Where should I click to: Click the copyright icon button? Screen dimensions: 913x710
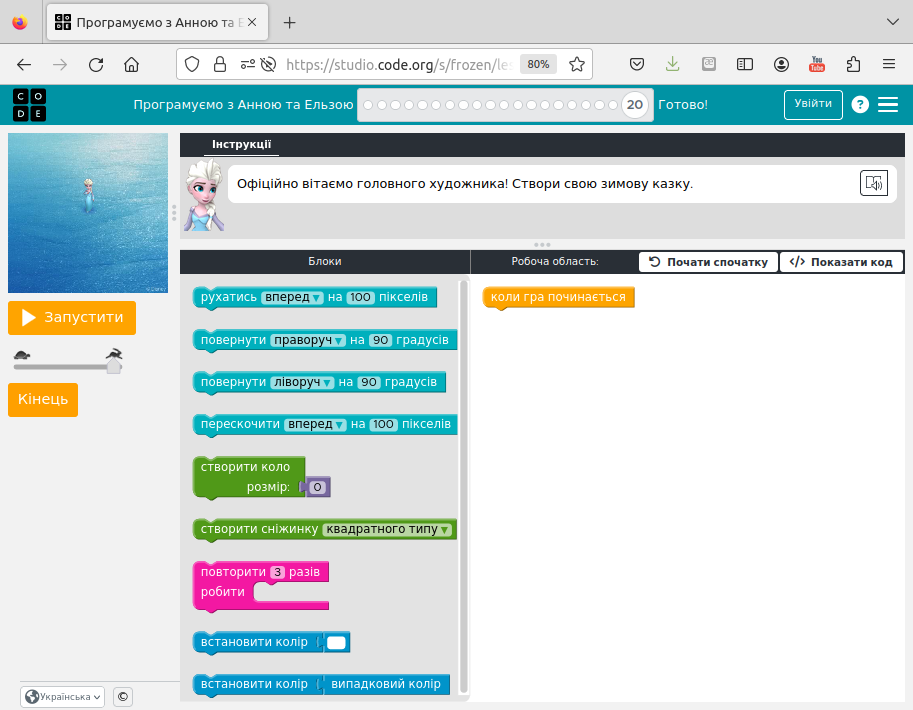point(123,697)
